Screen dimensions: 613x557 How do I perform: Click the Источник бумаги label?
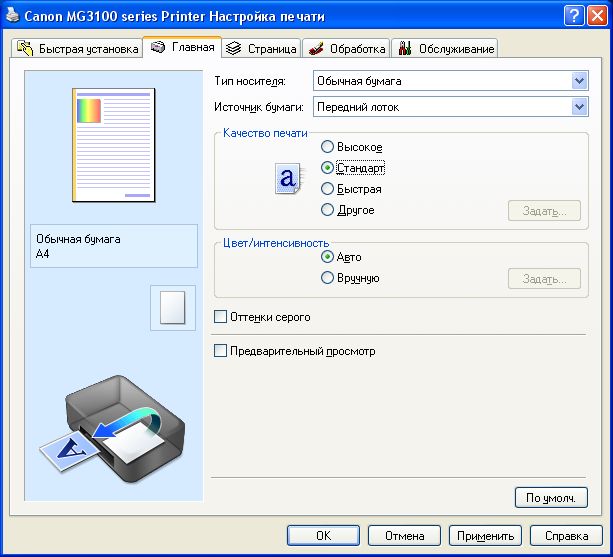tap(259, 107)
